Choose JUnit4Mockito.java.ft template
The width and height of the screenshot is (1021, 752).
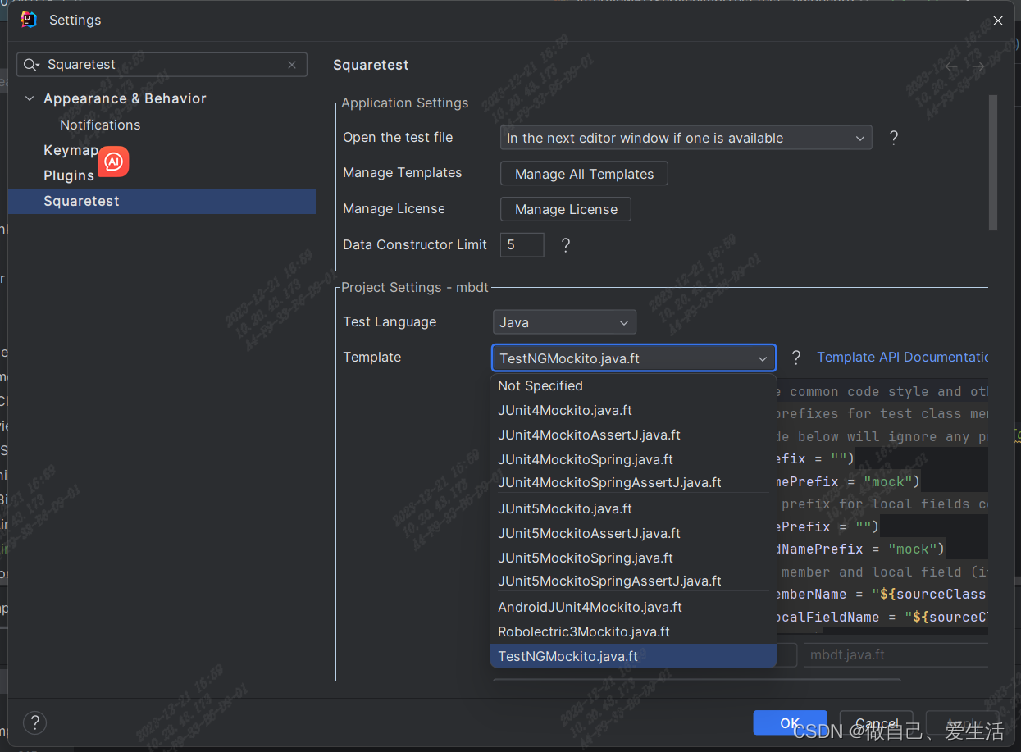coord(633,410)
